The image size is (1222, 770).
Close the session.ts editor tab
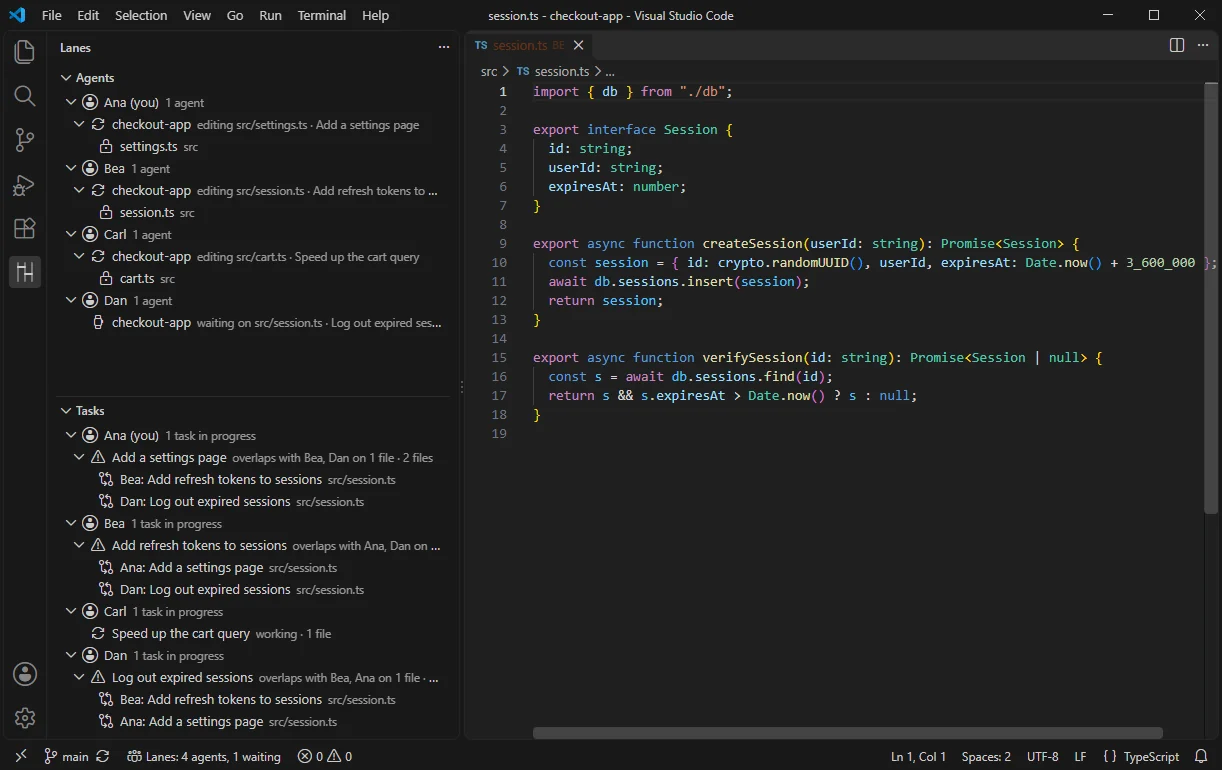pyautogui.click(x=579, y=45)
